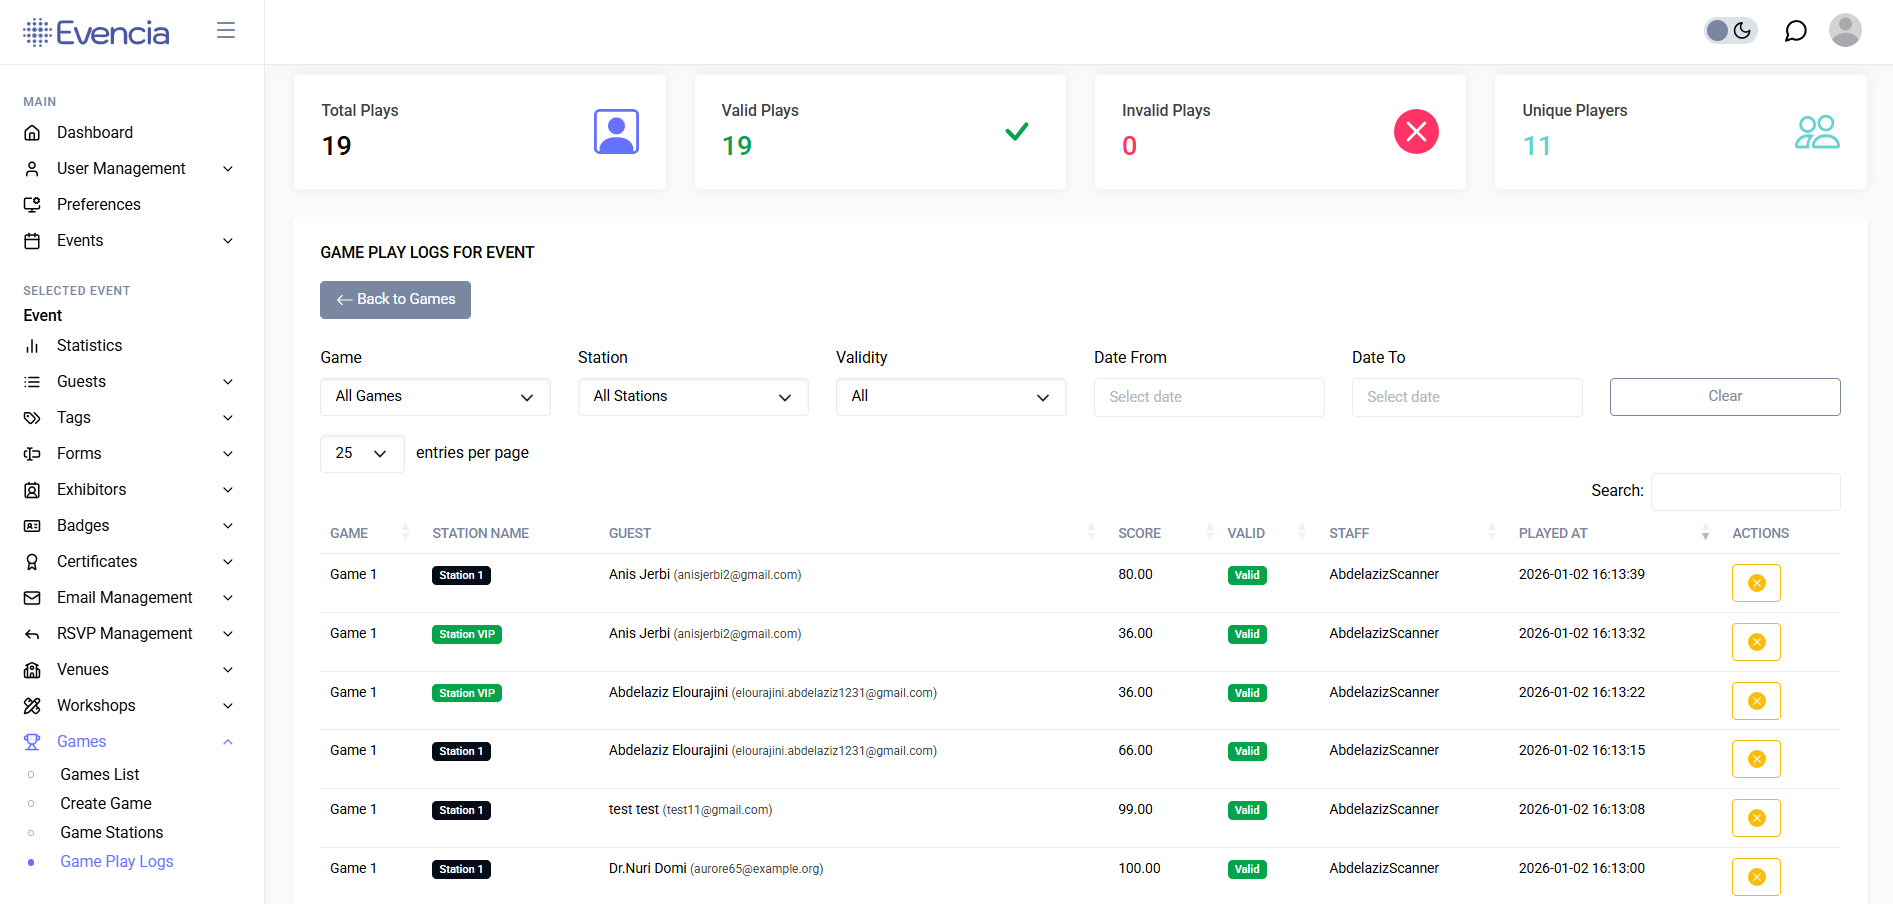Select Game Stations from the Games submenu

pyautogui.click(x=111, y=832)
